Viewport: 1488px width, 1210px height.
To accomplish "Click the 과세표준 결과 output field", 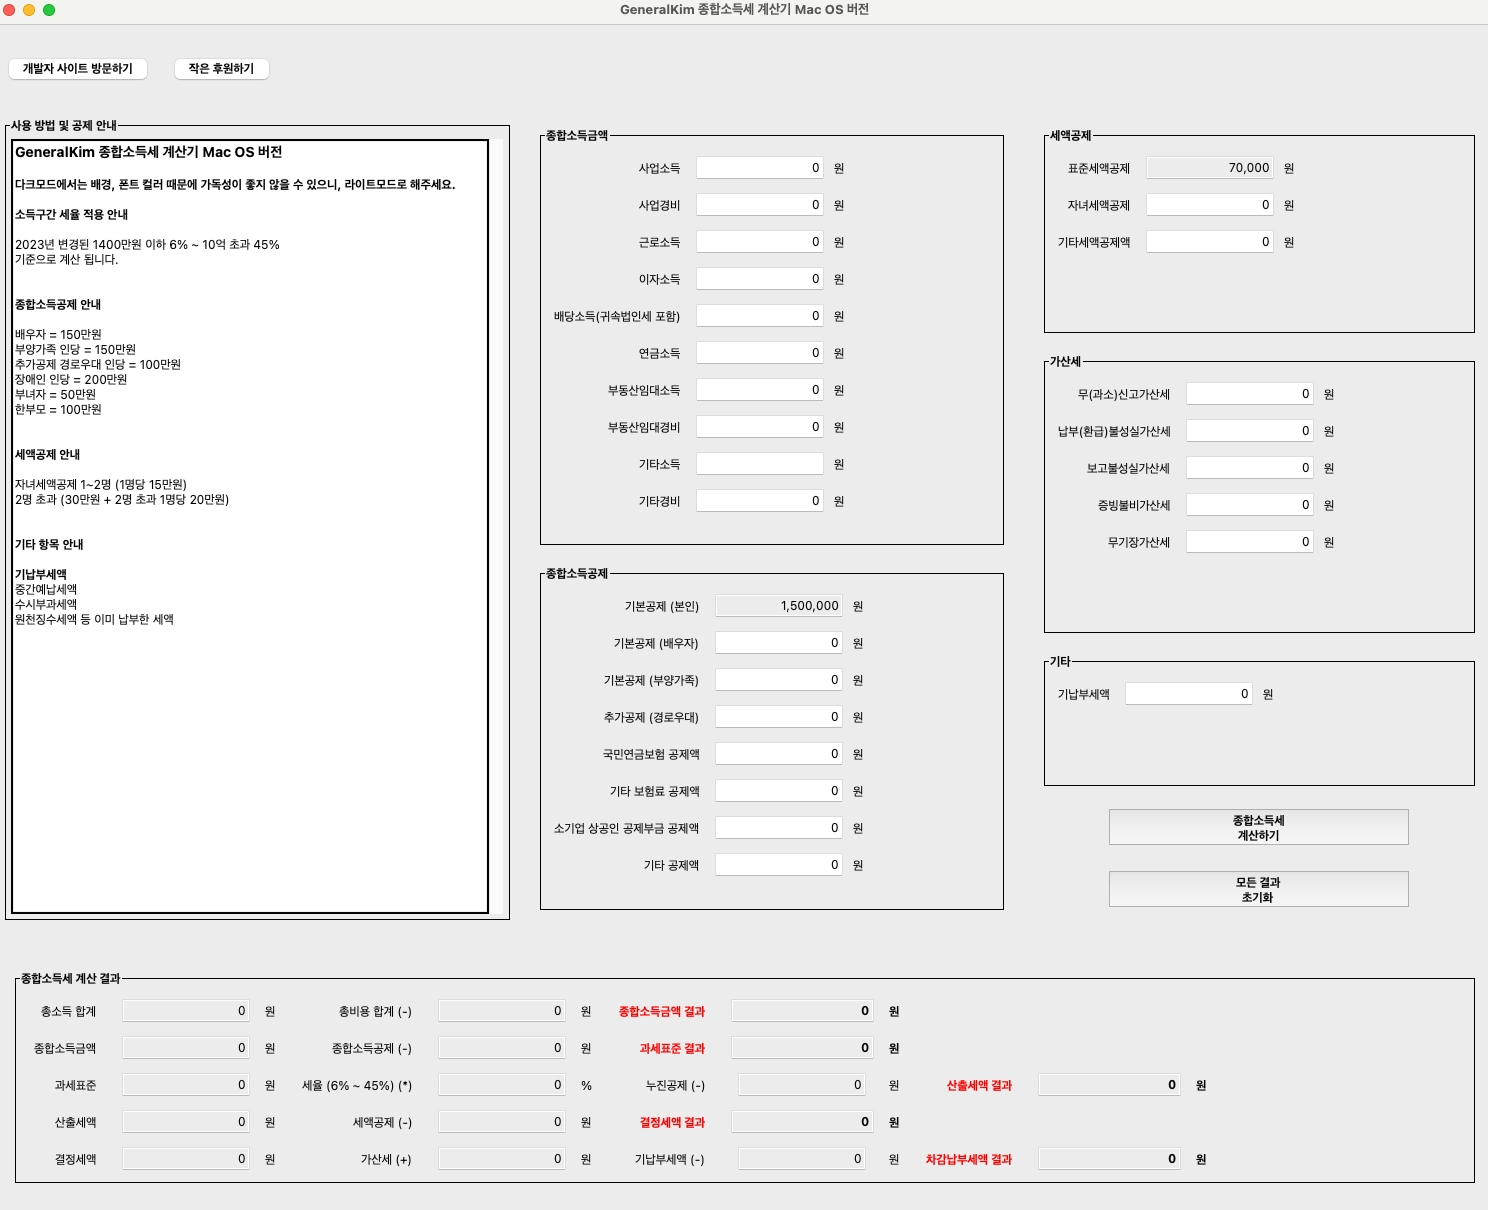I will tap(802, 1048).
